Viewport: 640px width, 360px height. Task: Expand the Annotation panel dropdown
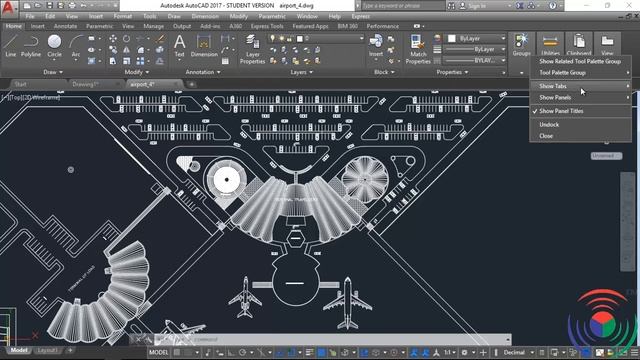[x=203, y=72]
